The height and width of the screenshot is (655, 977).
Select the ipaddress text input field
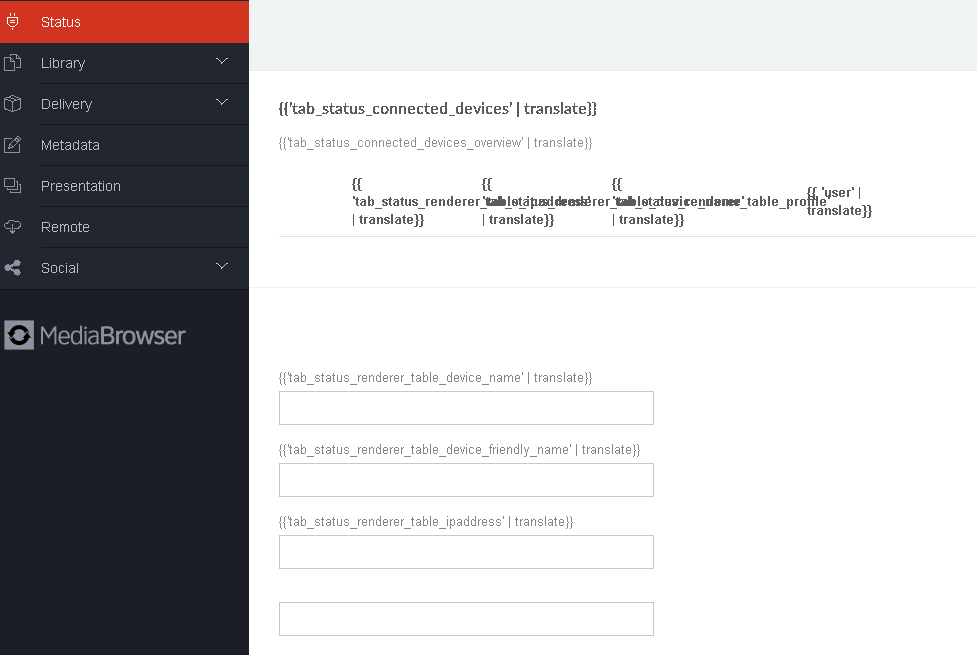pyautogui.click(x=466, y=552)
